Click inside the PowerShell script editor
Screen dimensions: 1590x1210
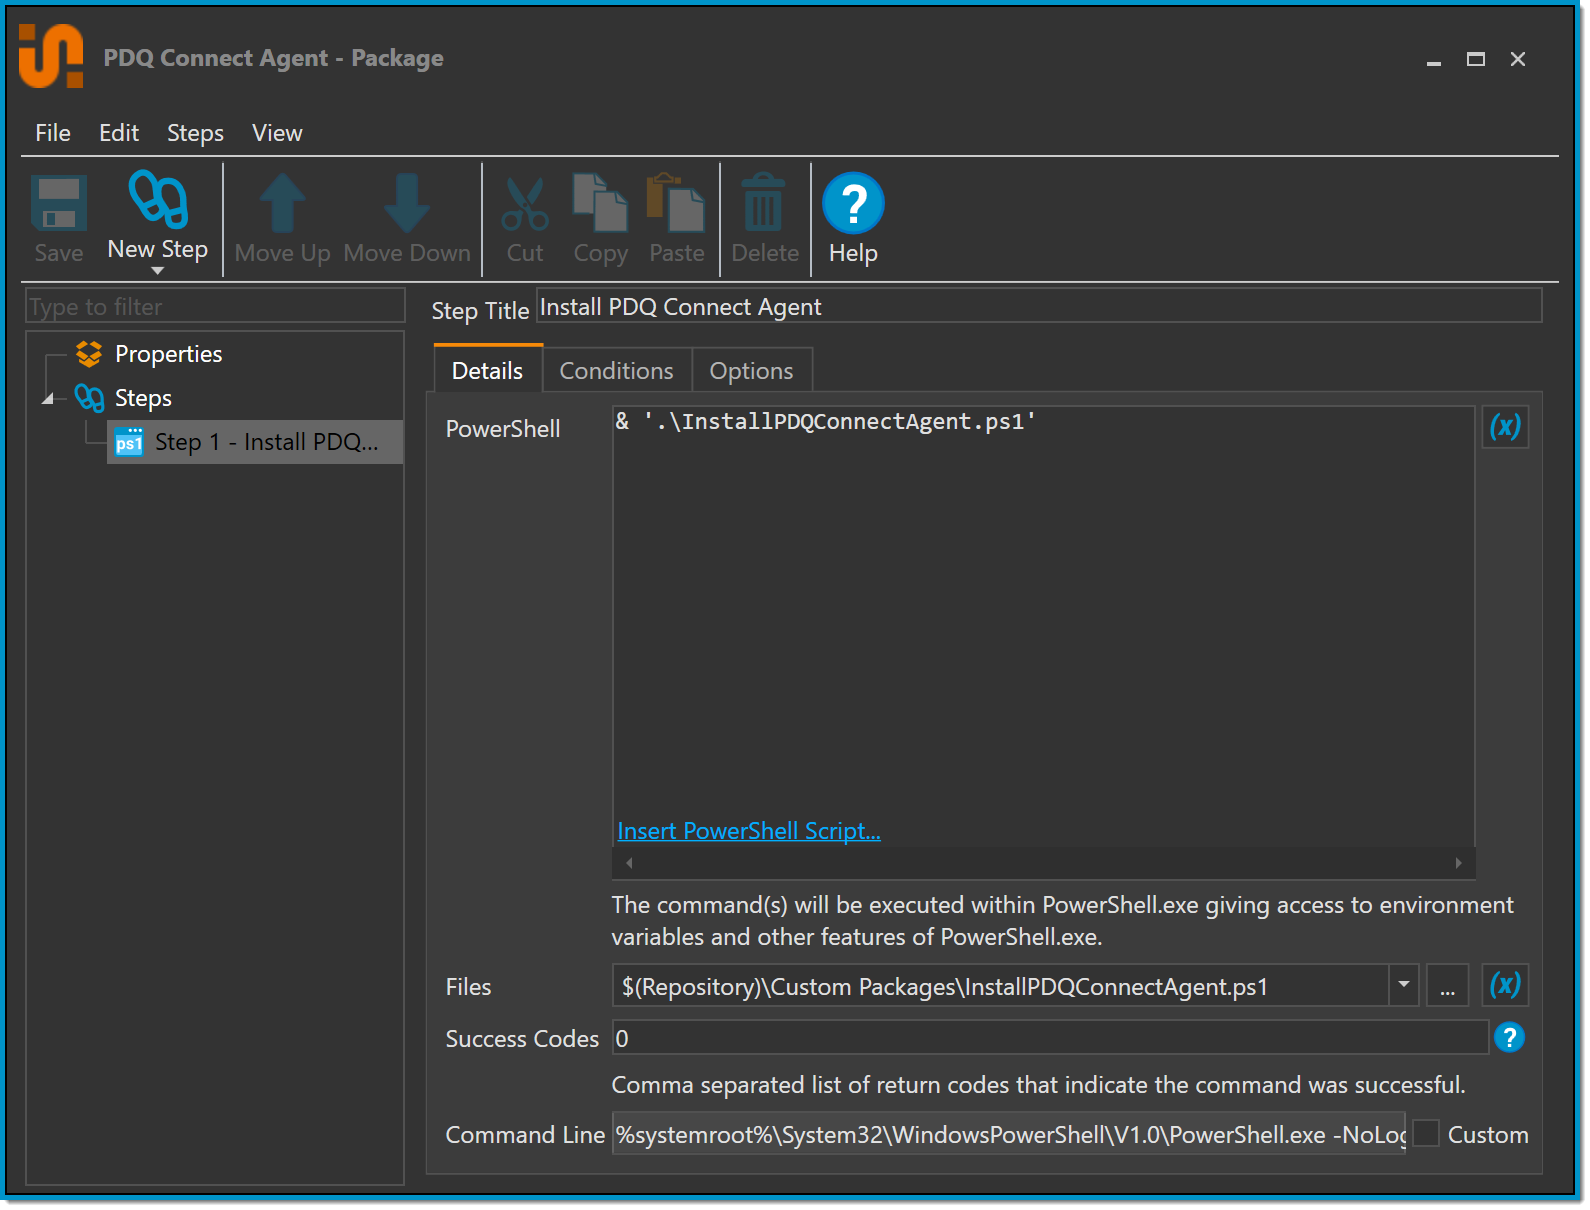pos(1043,625)
